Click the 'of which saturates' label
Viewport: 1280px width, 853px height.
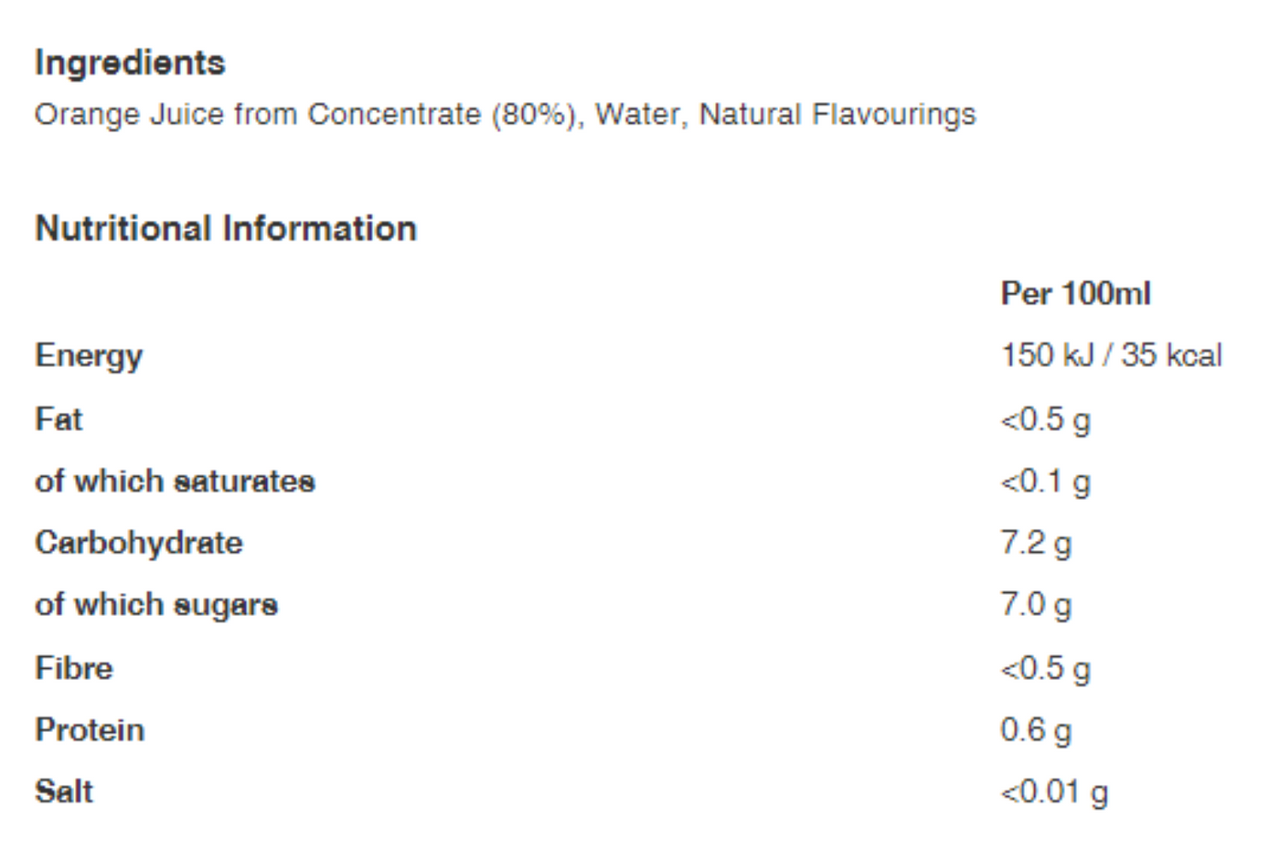[x=175, y=481]
